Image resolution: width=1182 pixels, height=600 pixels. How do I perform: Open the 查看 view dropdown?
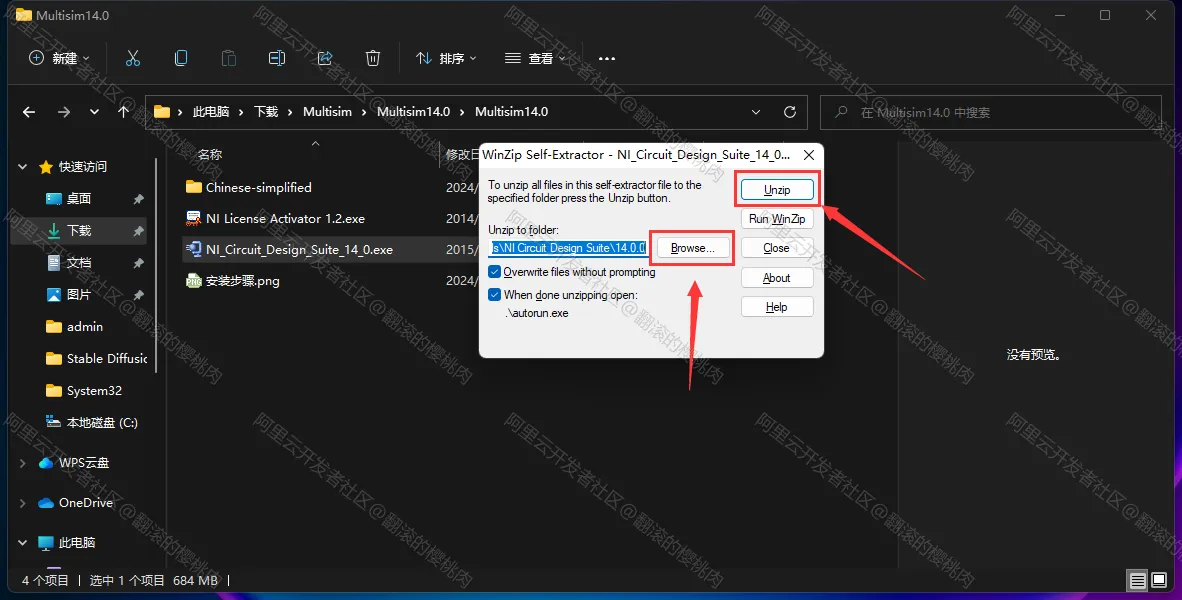coord(535,58)
